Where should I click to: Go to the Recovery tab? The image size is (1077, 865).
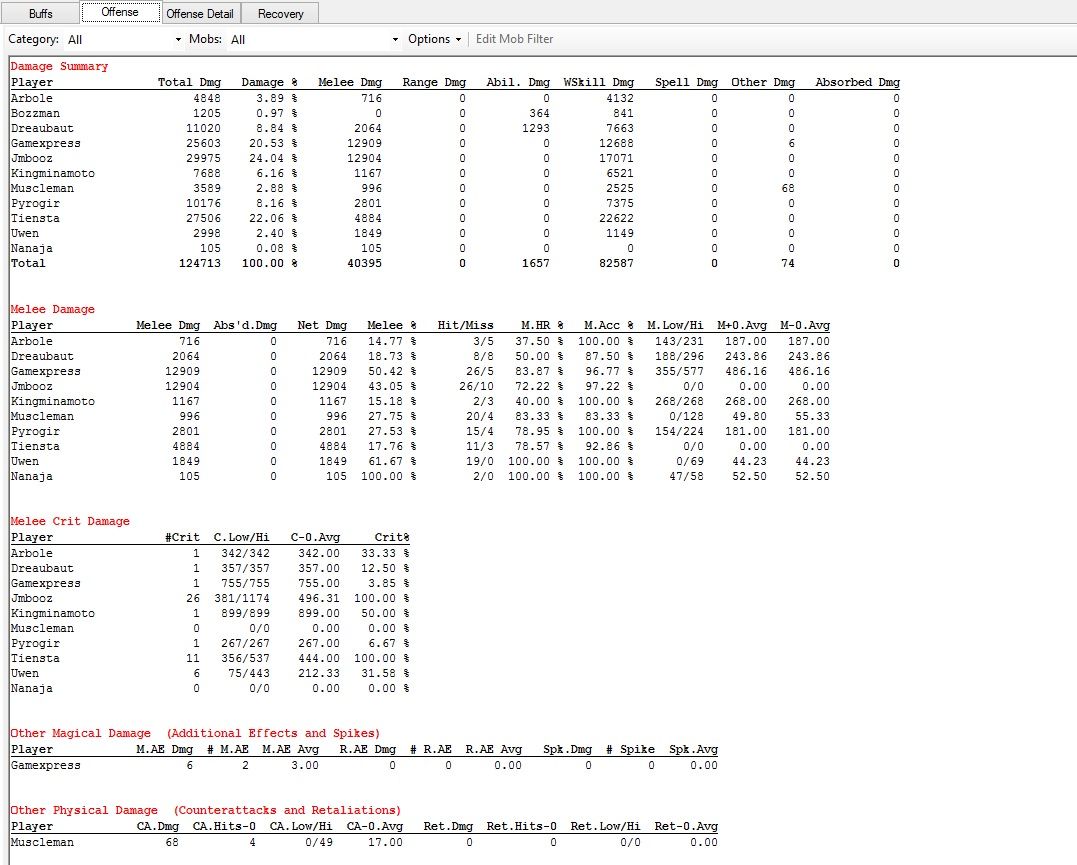point(280,14)
